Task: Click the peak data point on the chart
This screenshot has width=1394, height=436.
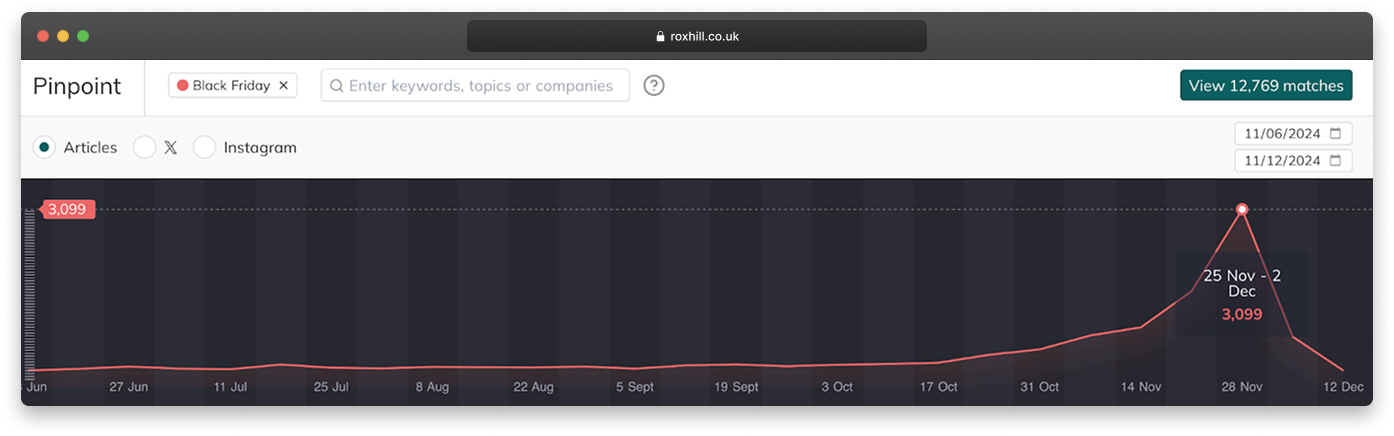Action: tap(1242, 209)
